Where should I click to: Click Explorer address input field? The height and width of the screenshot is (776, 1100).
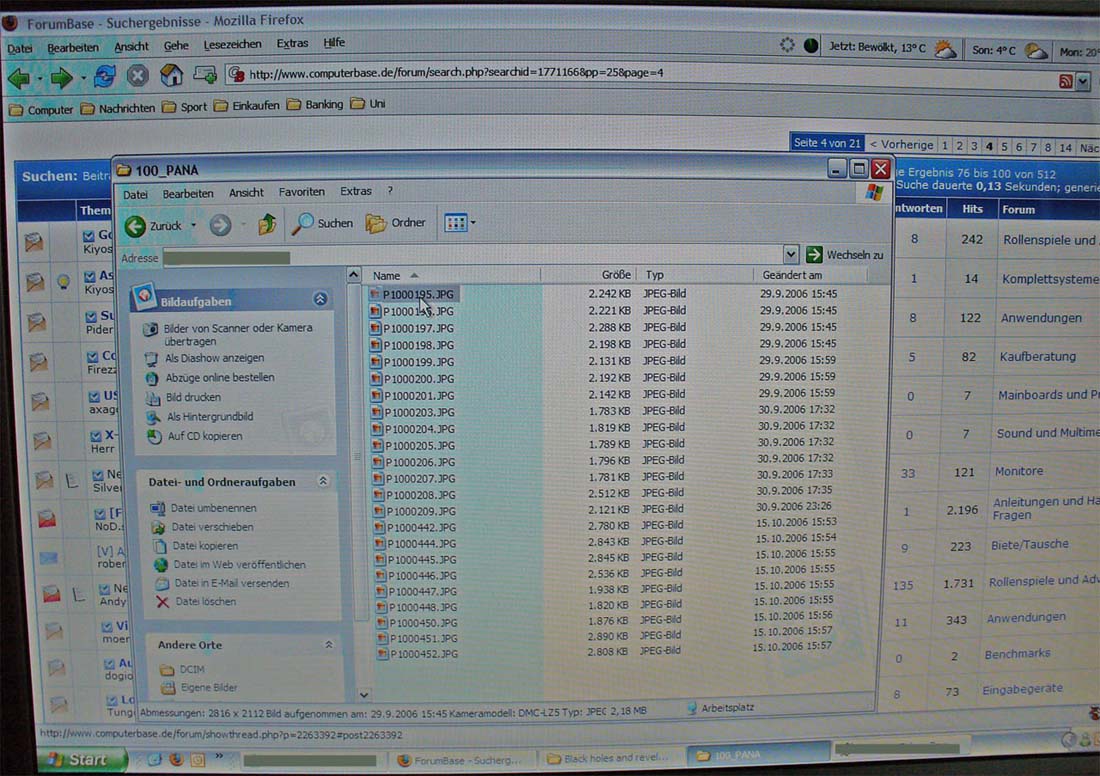pyautogui.click(x=472, y=257)
